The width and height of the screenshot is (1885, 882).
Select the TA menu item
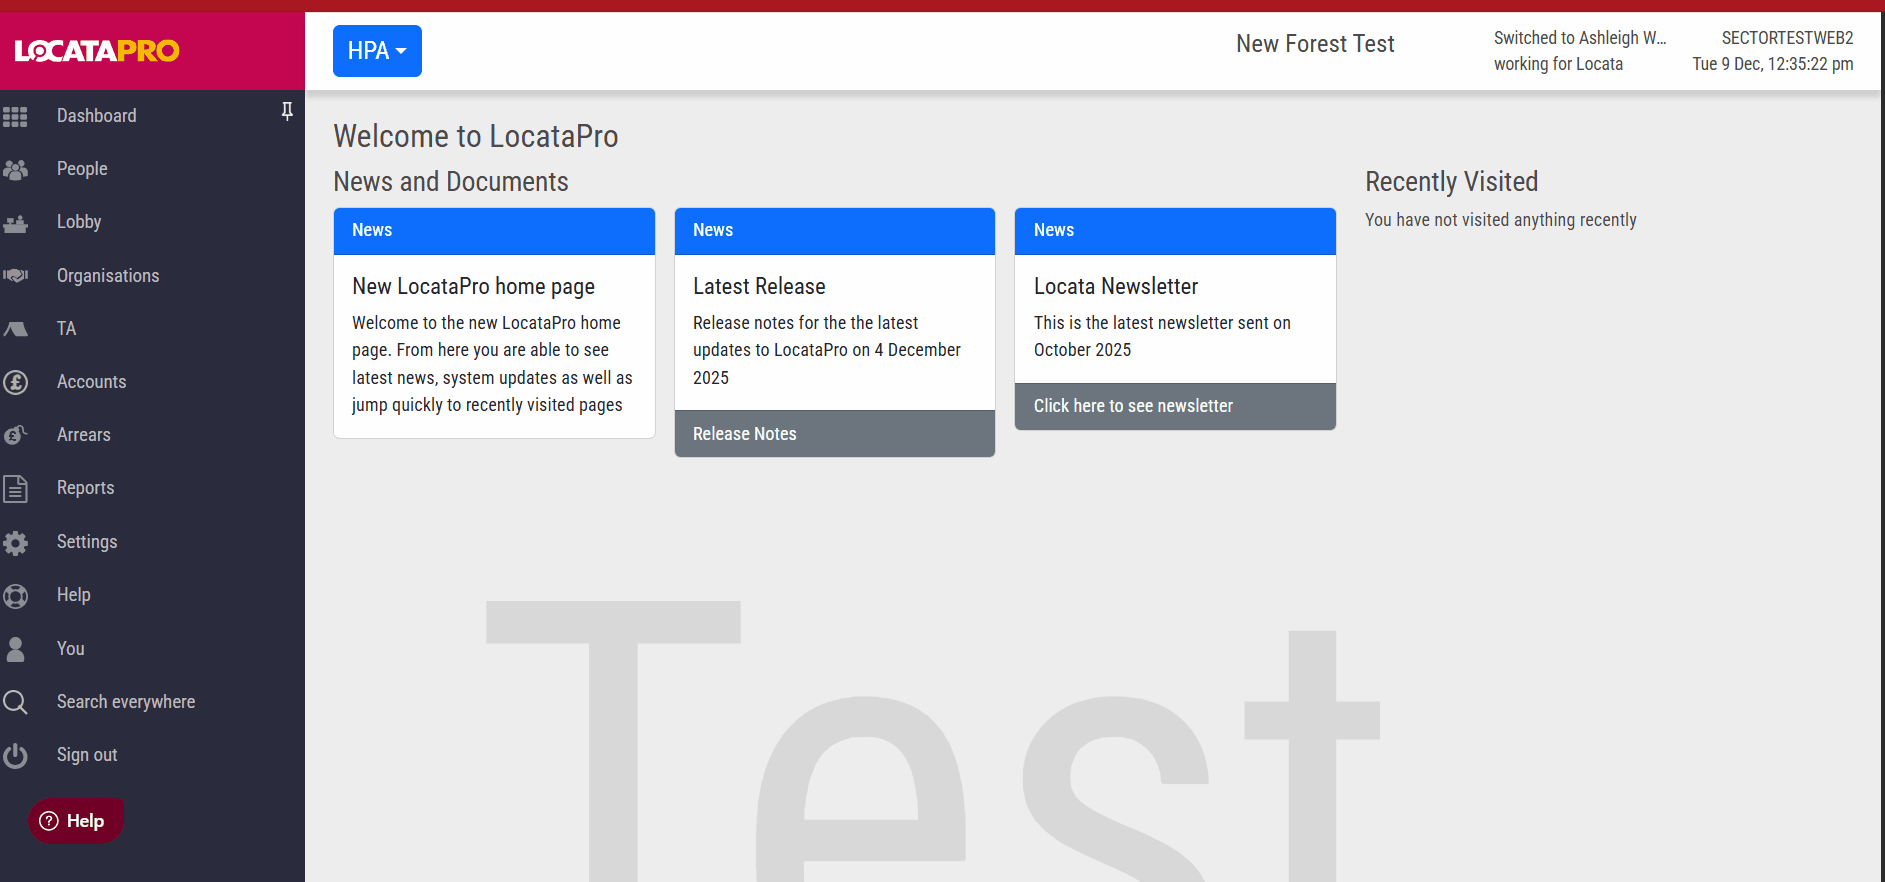click(66, 329)
